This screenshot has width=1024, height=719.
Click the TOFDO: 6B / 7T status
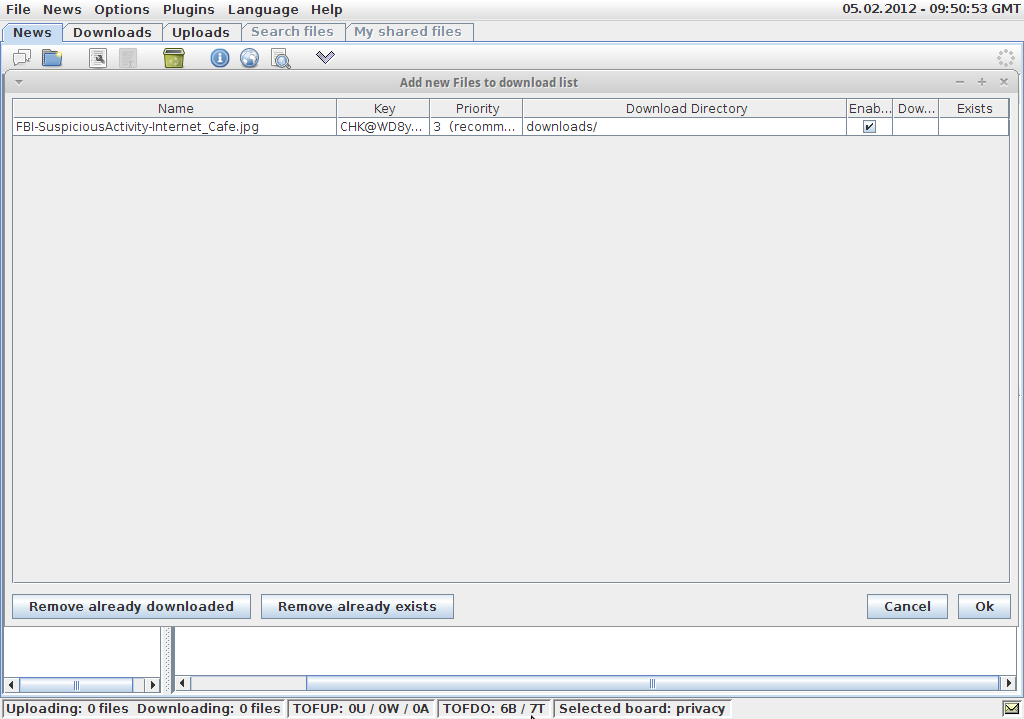coord(494,709)
